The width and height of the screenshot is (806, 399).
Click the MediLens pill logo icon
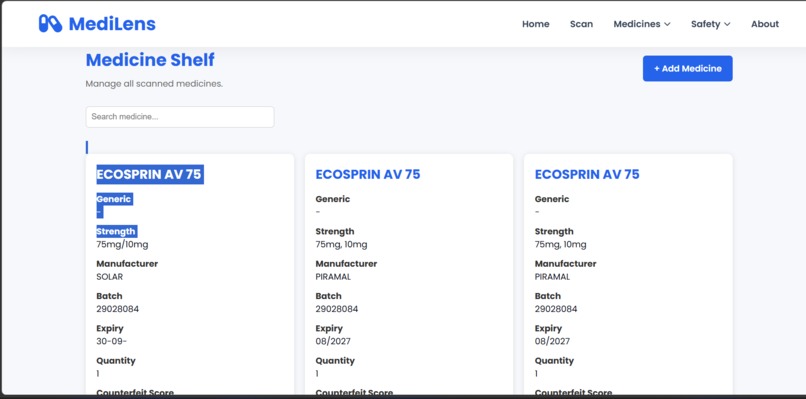(x=50, y=24)
